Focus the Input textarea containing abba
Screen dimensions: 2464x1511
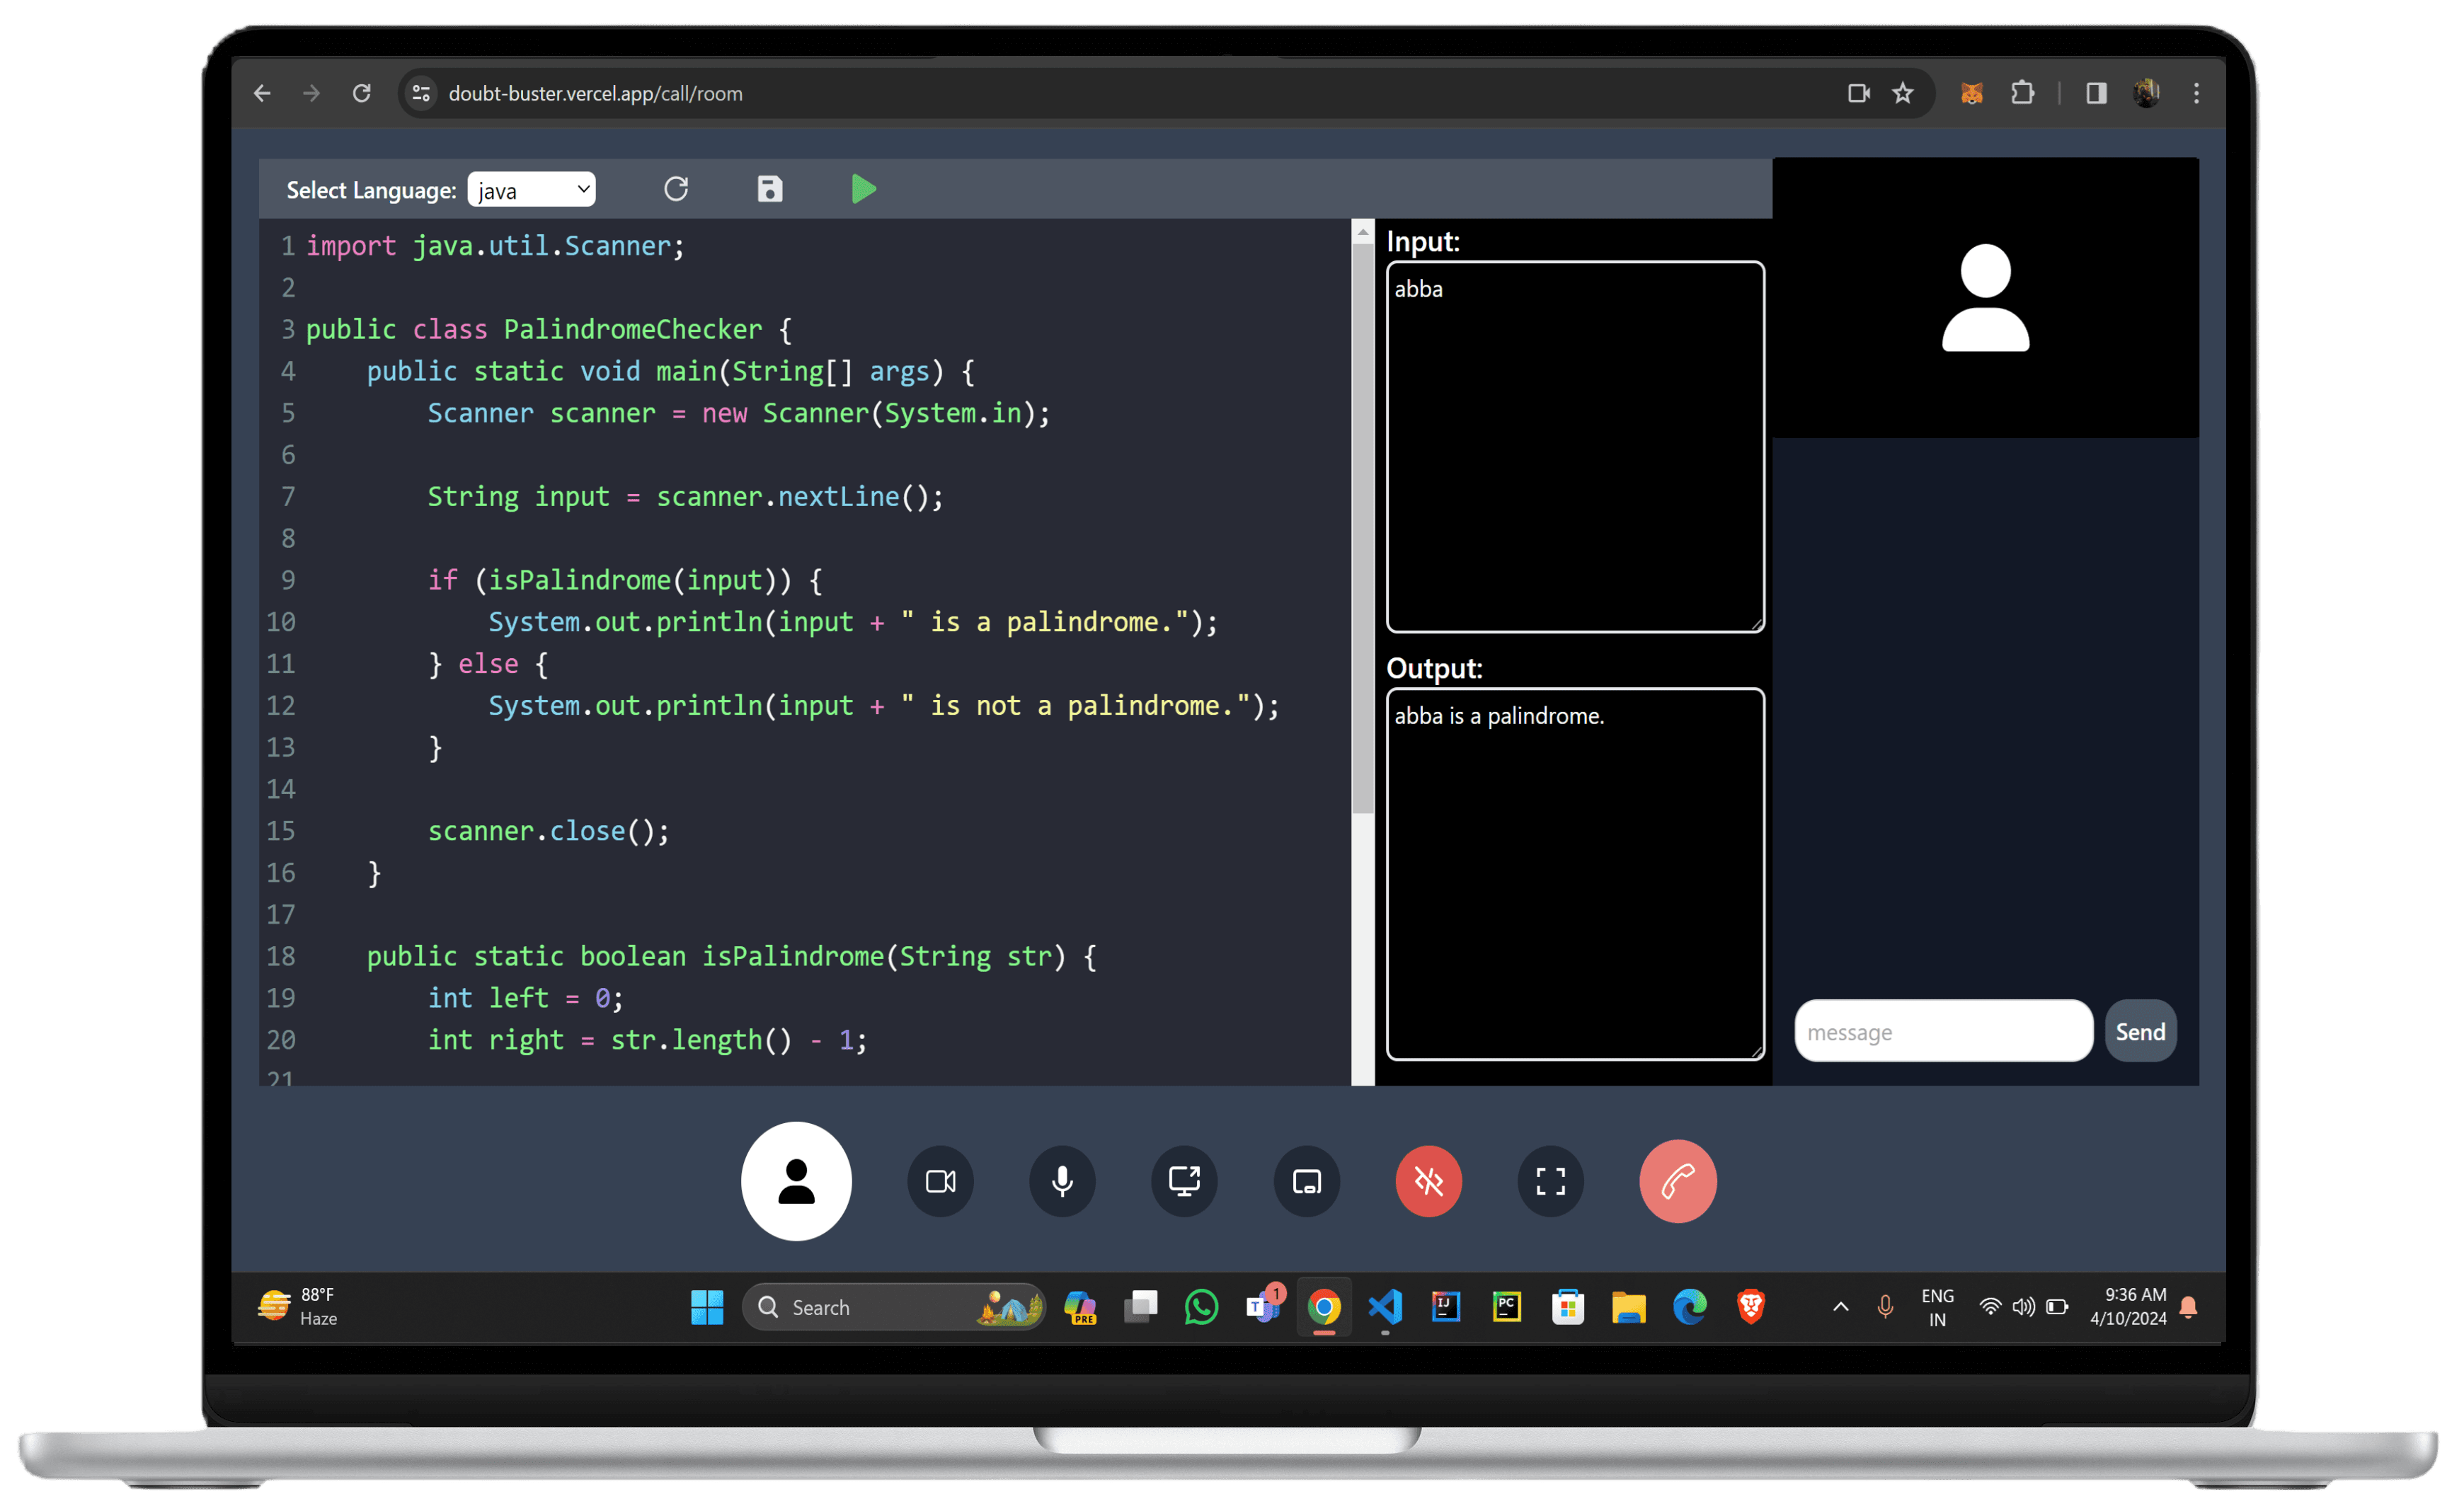(1575, 447)
